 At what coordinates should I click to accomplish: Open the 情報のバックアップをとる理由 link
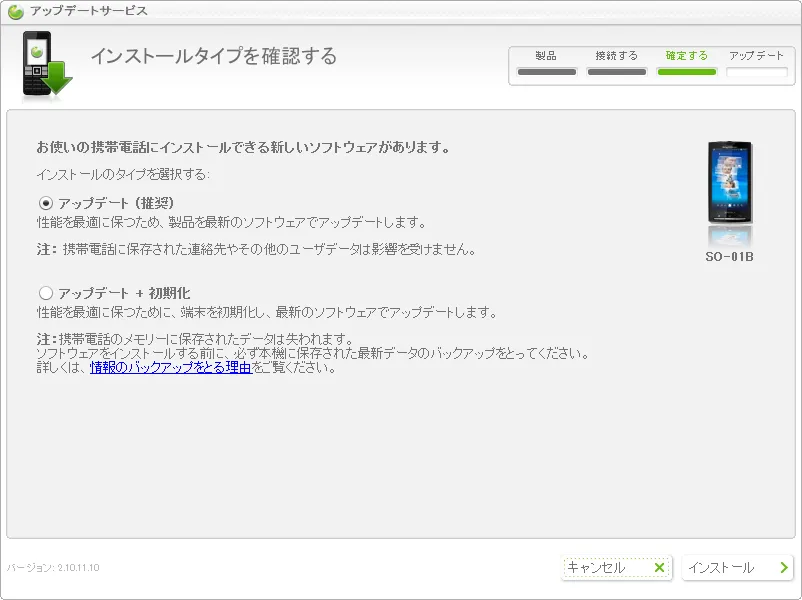pyautogui.click(x=171, y=368)
